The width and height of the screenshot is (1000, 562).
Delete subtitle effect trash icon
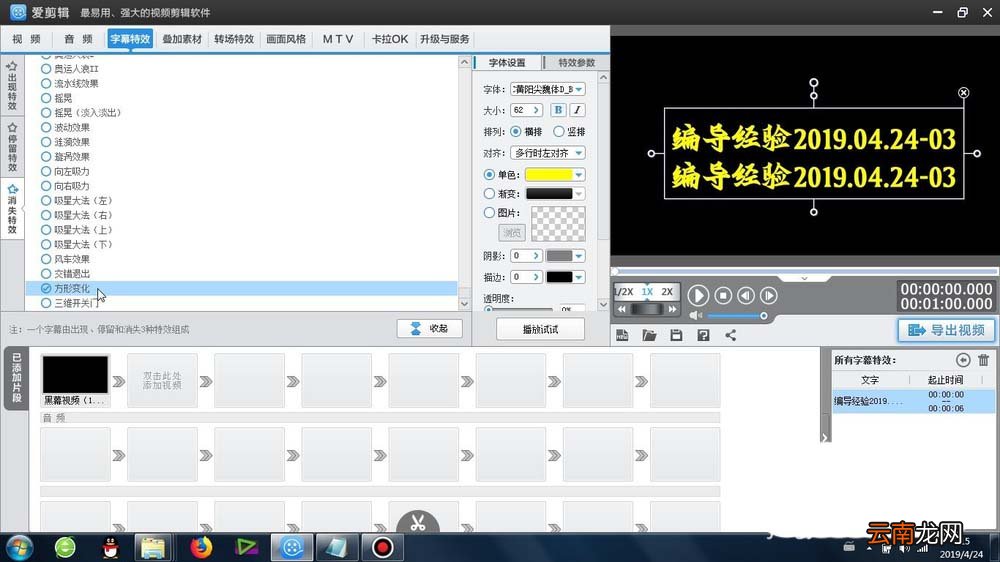983,360
